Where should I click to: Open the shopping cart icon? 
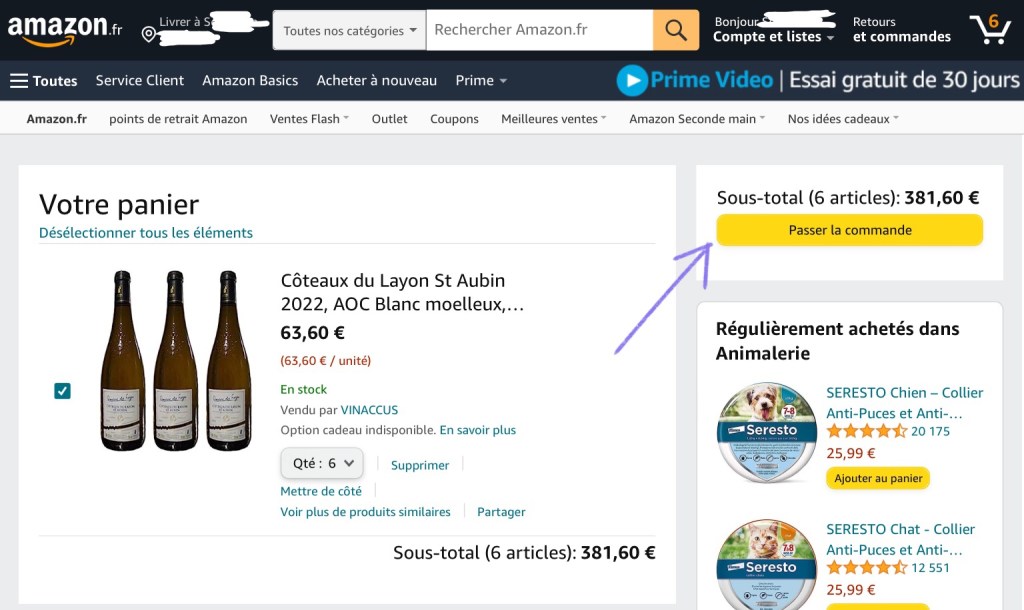[x=990, y=29]
